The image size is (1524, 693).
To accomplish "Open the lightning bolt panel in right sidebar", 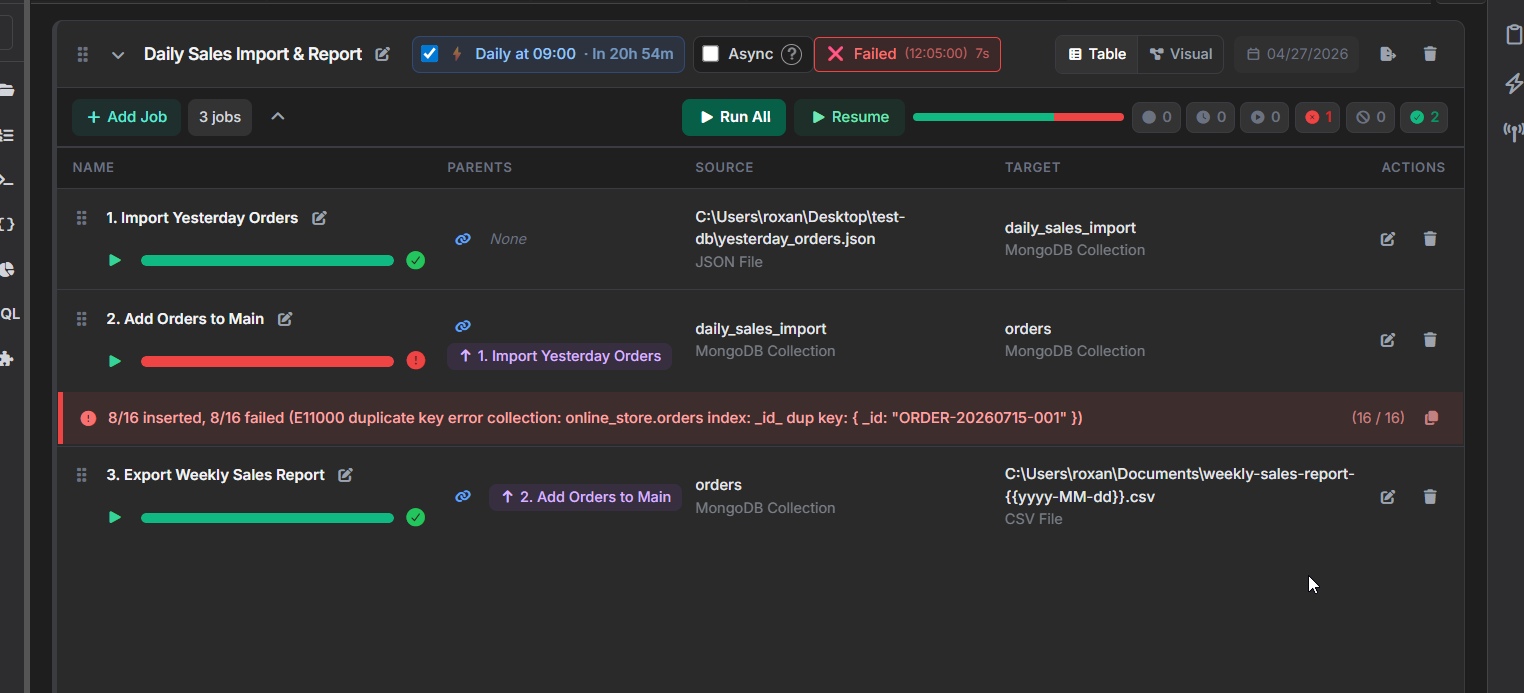I will tap(1514, 84).
